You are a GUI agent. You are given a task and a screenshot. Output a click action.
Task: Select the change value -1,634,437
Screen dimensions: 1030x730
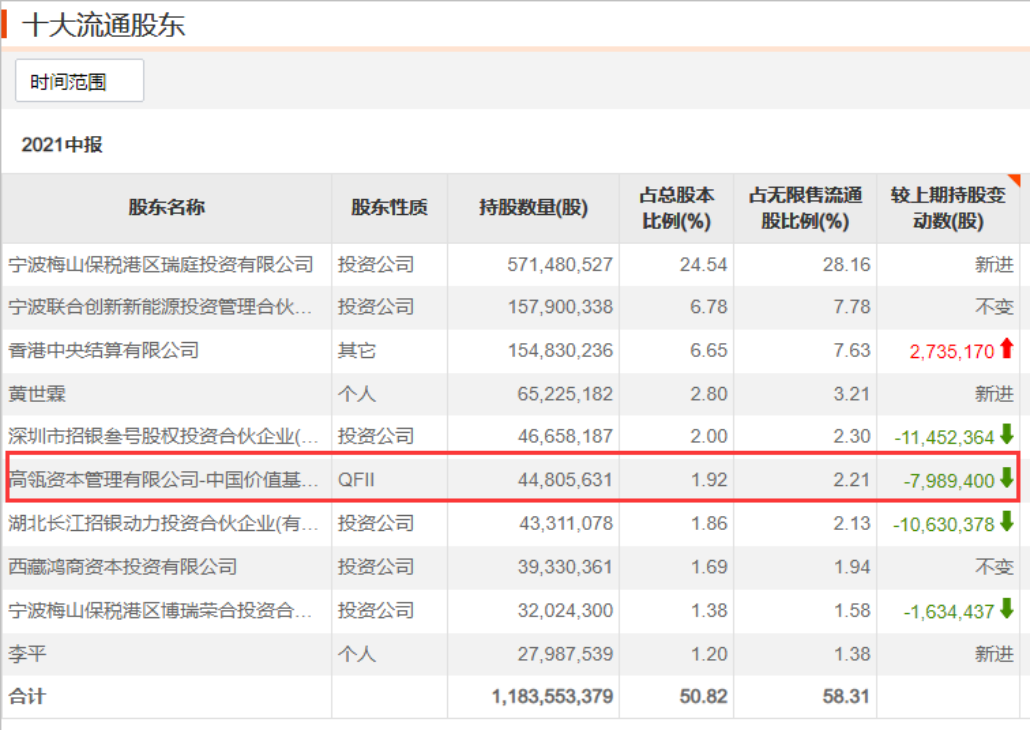(949, 612)
